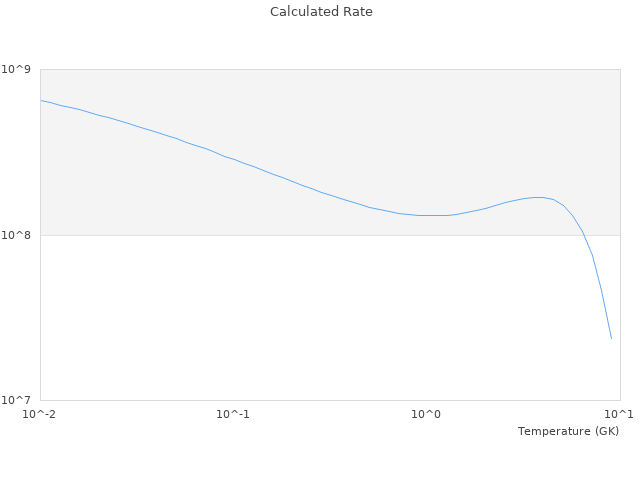Click the 10^-1 x-axis tick label
Viewport: 640px width, 480px height.
pos(233,414)
